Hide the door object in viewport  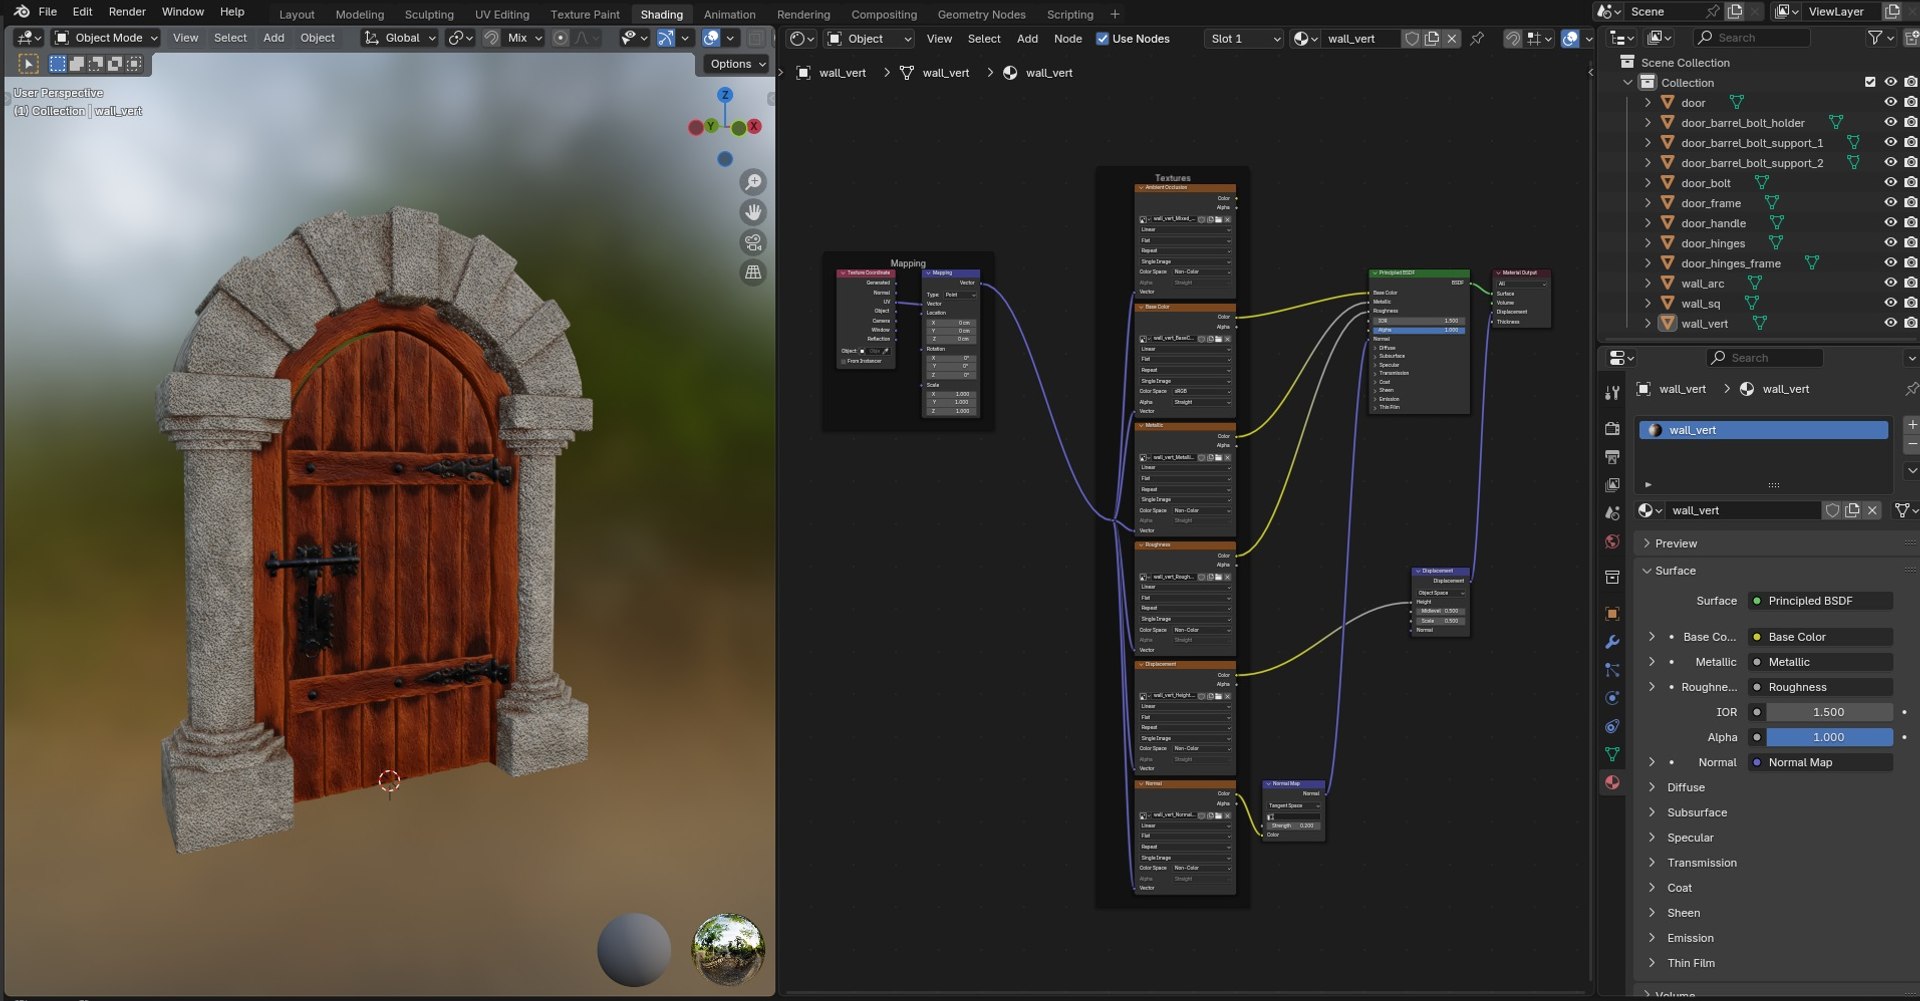pos(1890,102)
